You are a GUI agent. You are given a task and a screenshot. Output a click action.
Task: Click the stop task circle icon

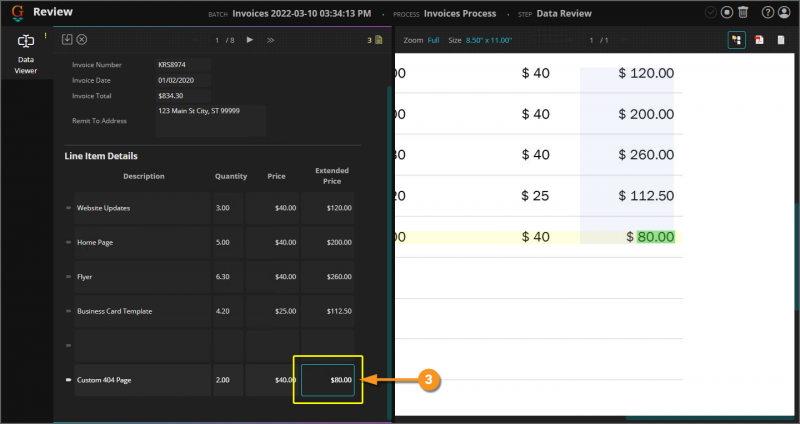tap(727, 12)
